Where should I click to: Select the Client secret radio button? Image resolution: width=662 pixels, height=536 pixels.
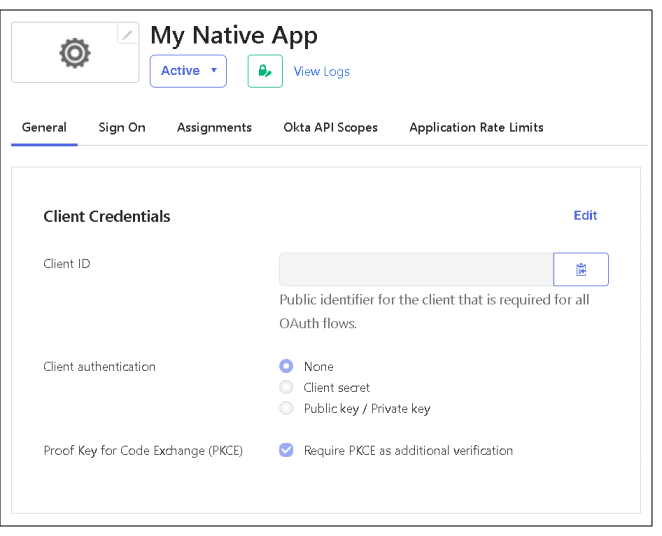pyautogui.click(x=287, y=388)
